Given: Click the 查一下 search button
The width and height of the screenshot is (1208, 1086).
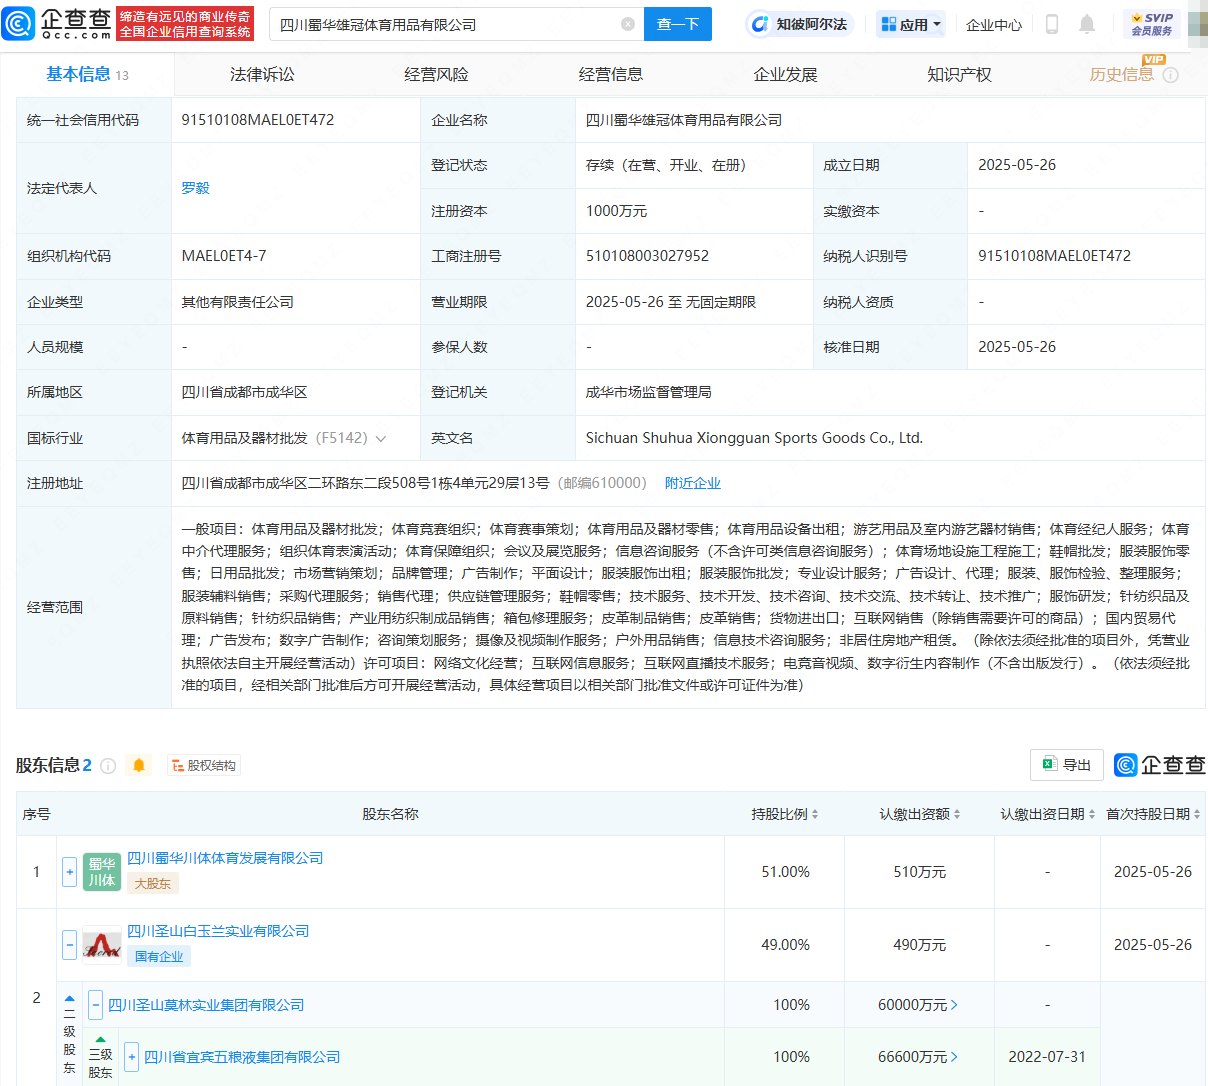Looking at the screenshot, I should coord(677,24).
